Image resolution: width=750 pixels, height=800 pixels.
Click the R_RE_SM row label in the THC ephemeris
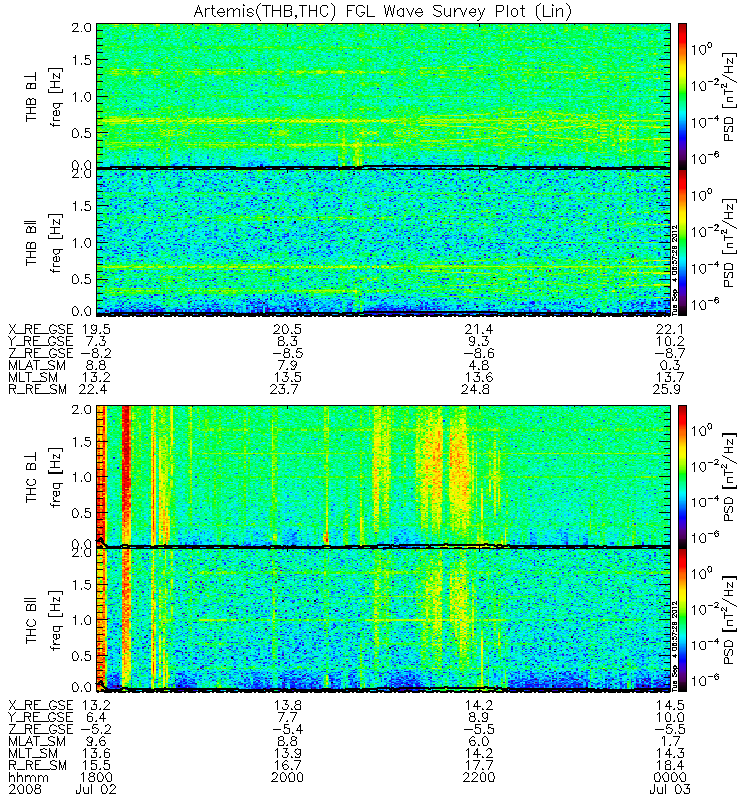(x=38, y=765)
